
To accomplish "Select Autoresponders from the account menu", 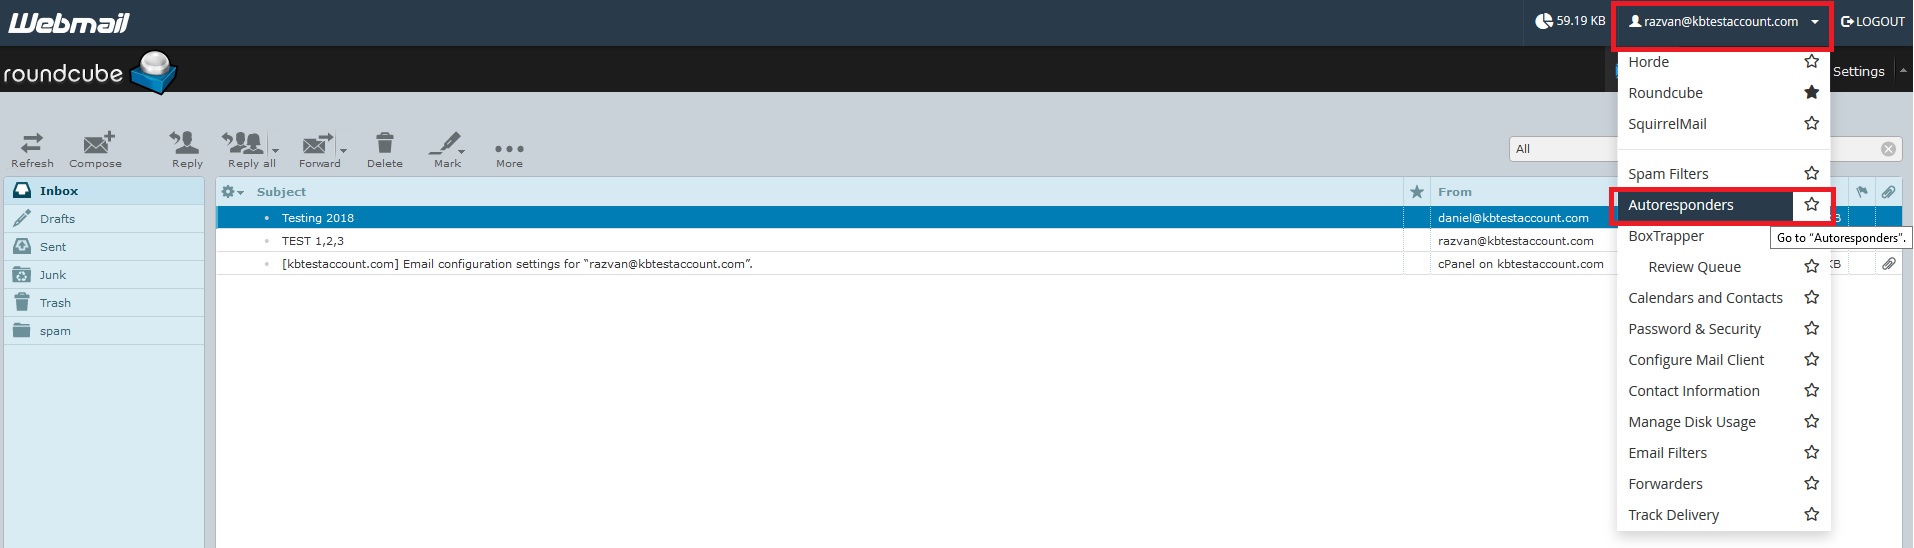I will coord(1681,205).
